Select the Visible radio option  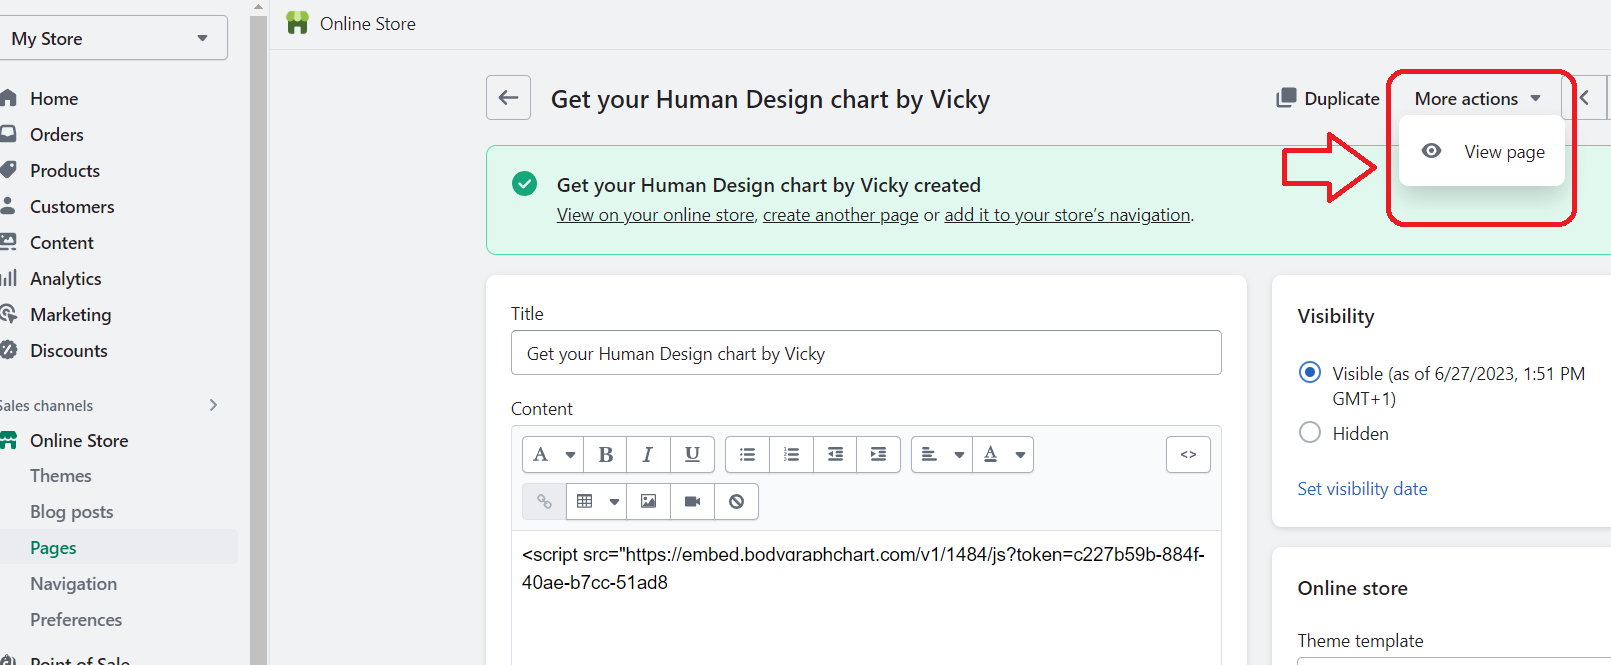(x=1309, y=373)
